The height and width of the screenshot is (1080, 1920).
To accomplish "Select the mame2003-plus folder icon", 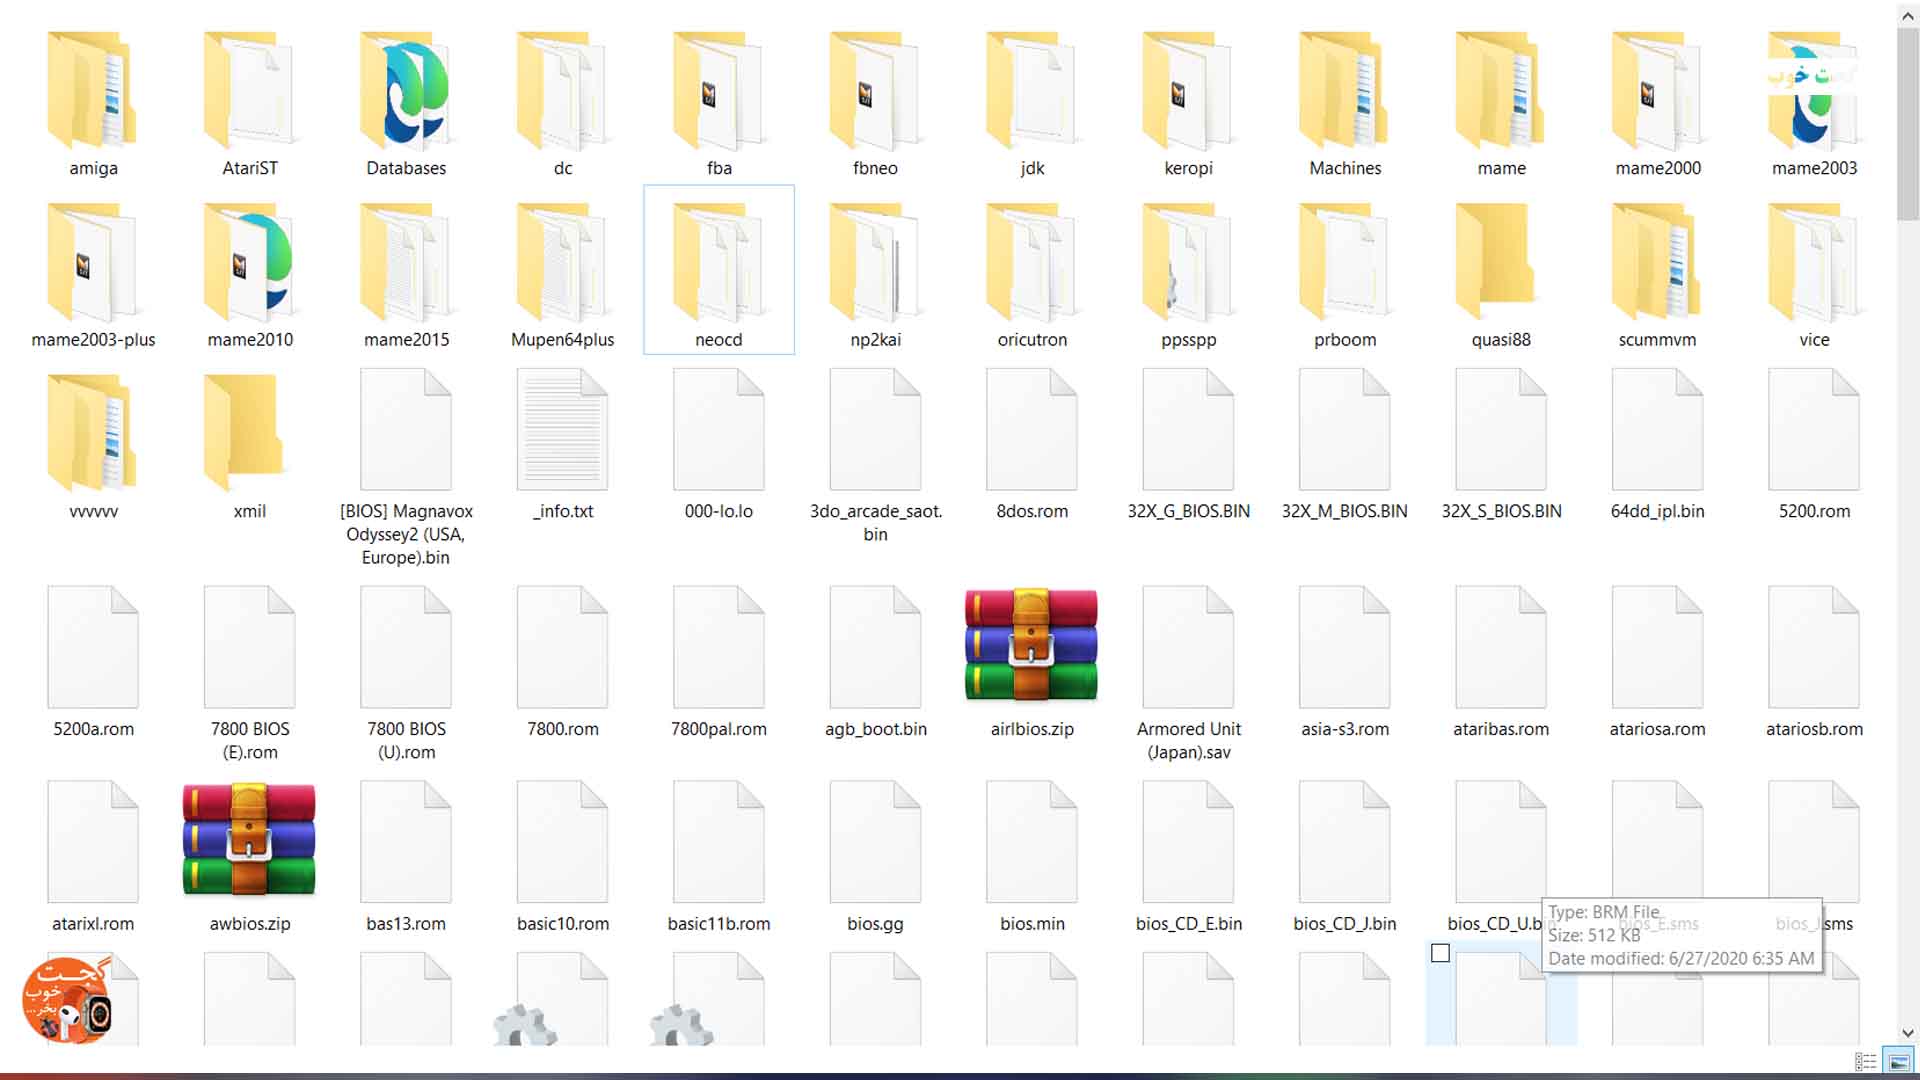I will 92,262.
